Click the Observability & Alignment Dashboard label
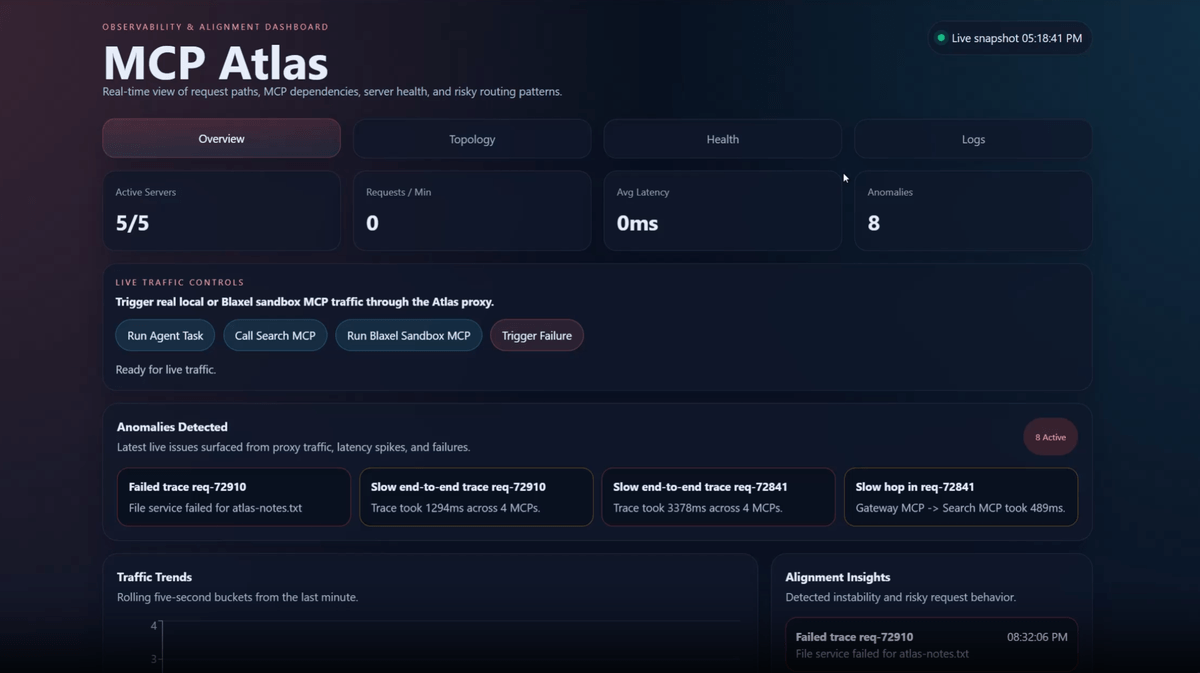Screen dimensions: 1200x673 215,27
